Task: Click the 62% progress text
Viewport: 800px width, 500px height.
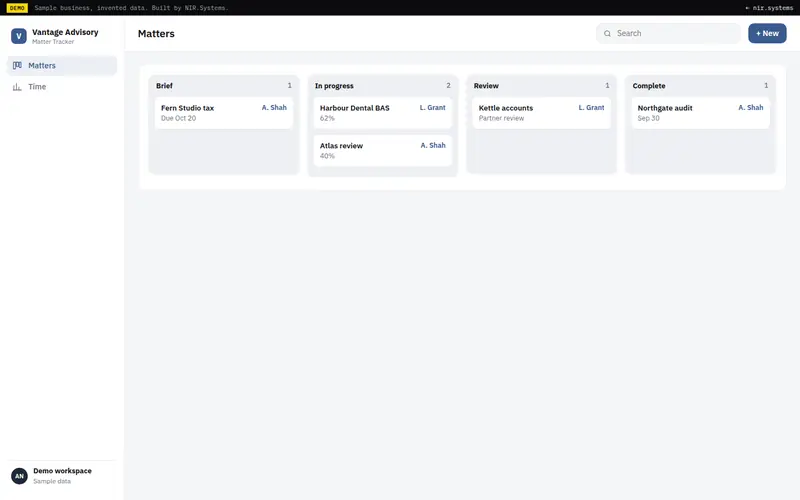Action: coord(327,118)
